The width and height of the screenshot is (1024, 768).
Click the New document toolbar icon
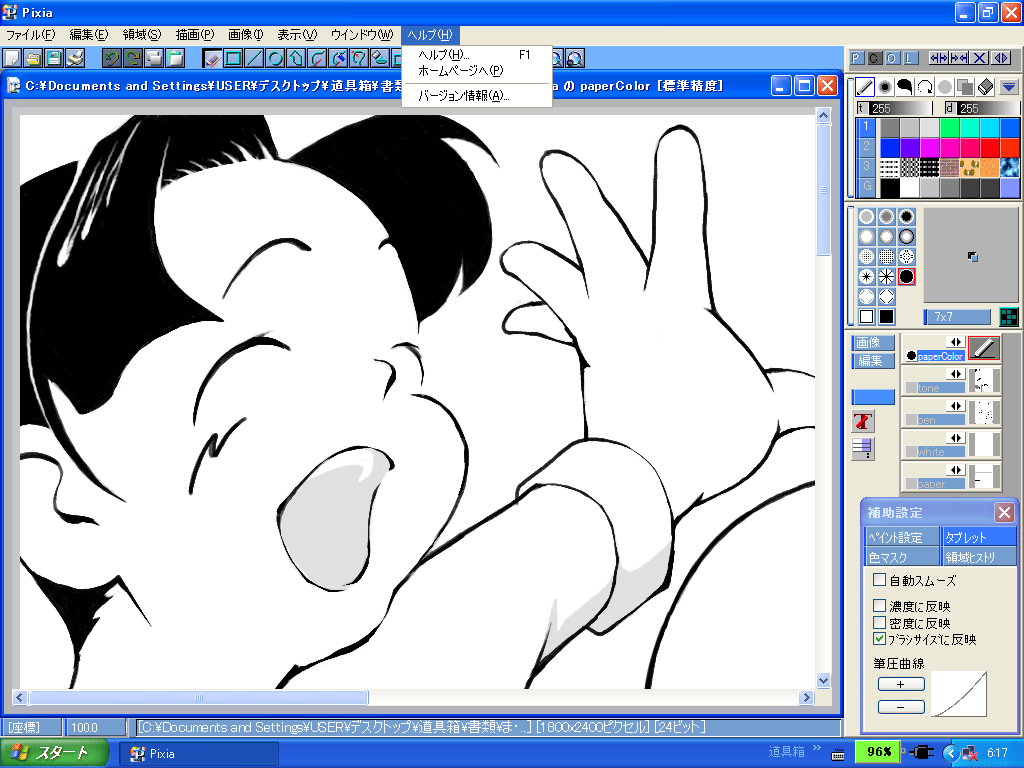click(12, 58)
